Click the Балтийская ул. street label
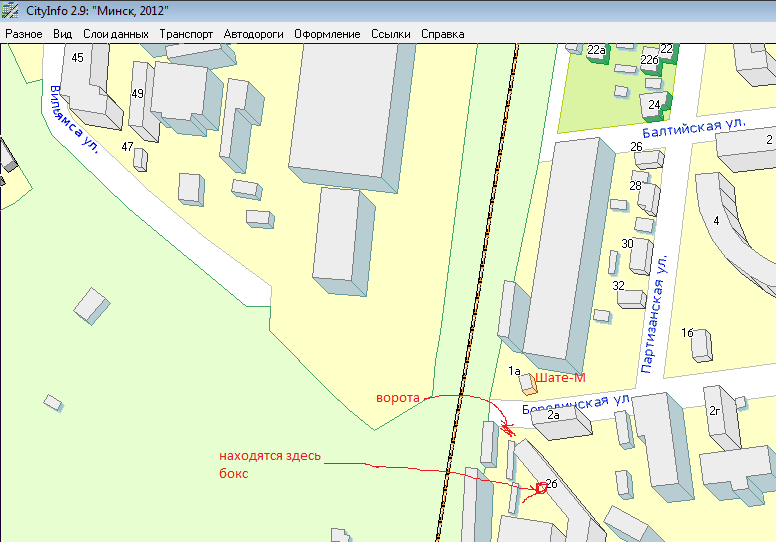Screen dimensions: 776x542 (694, 128)
